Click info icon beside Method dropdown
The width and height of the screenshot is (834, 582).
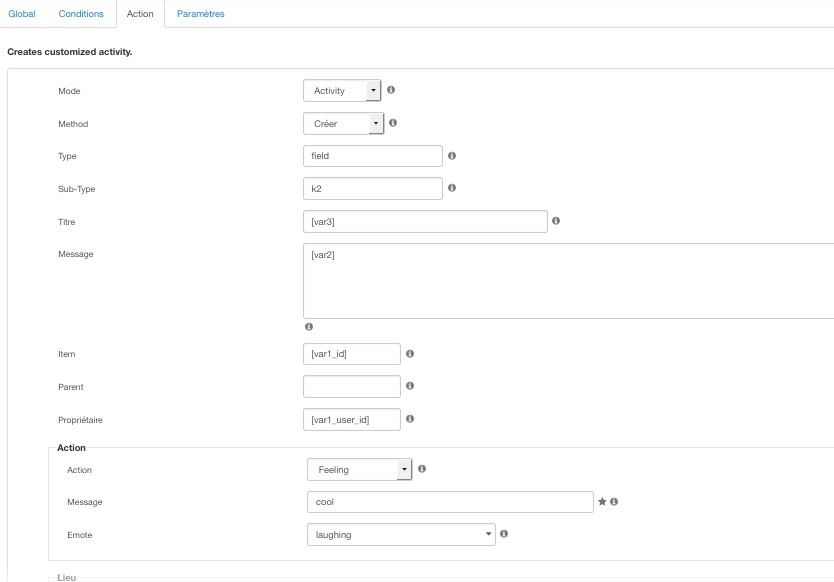(x=393, y=123)
